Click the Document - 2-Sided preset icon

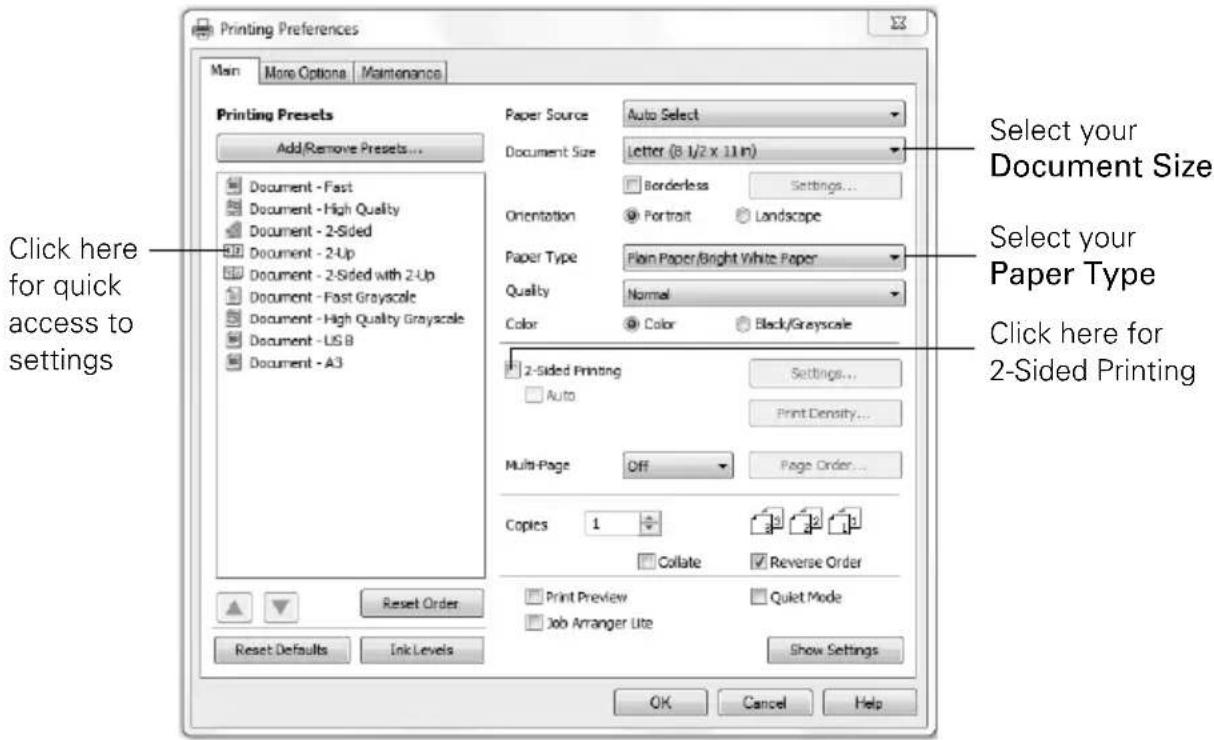[236, 230]
